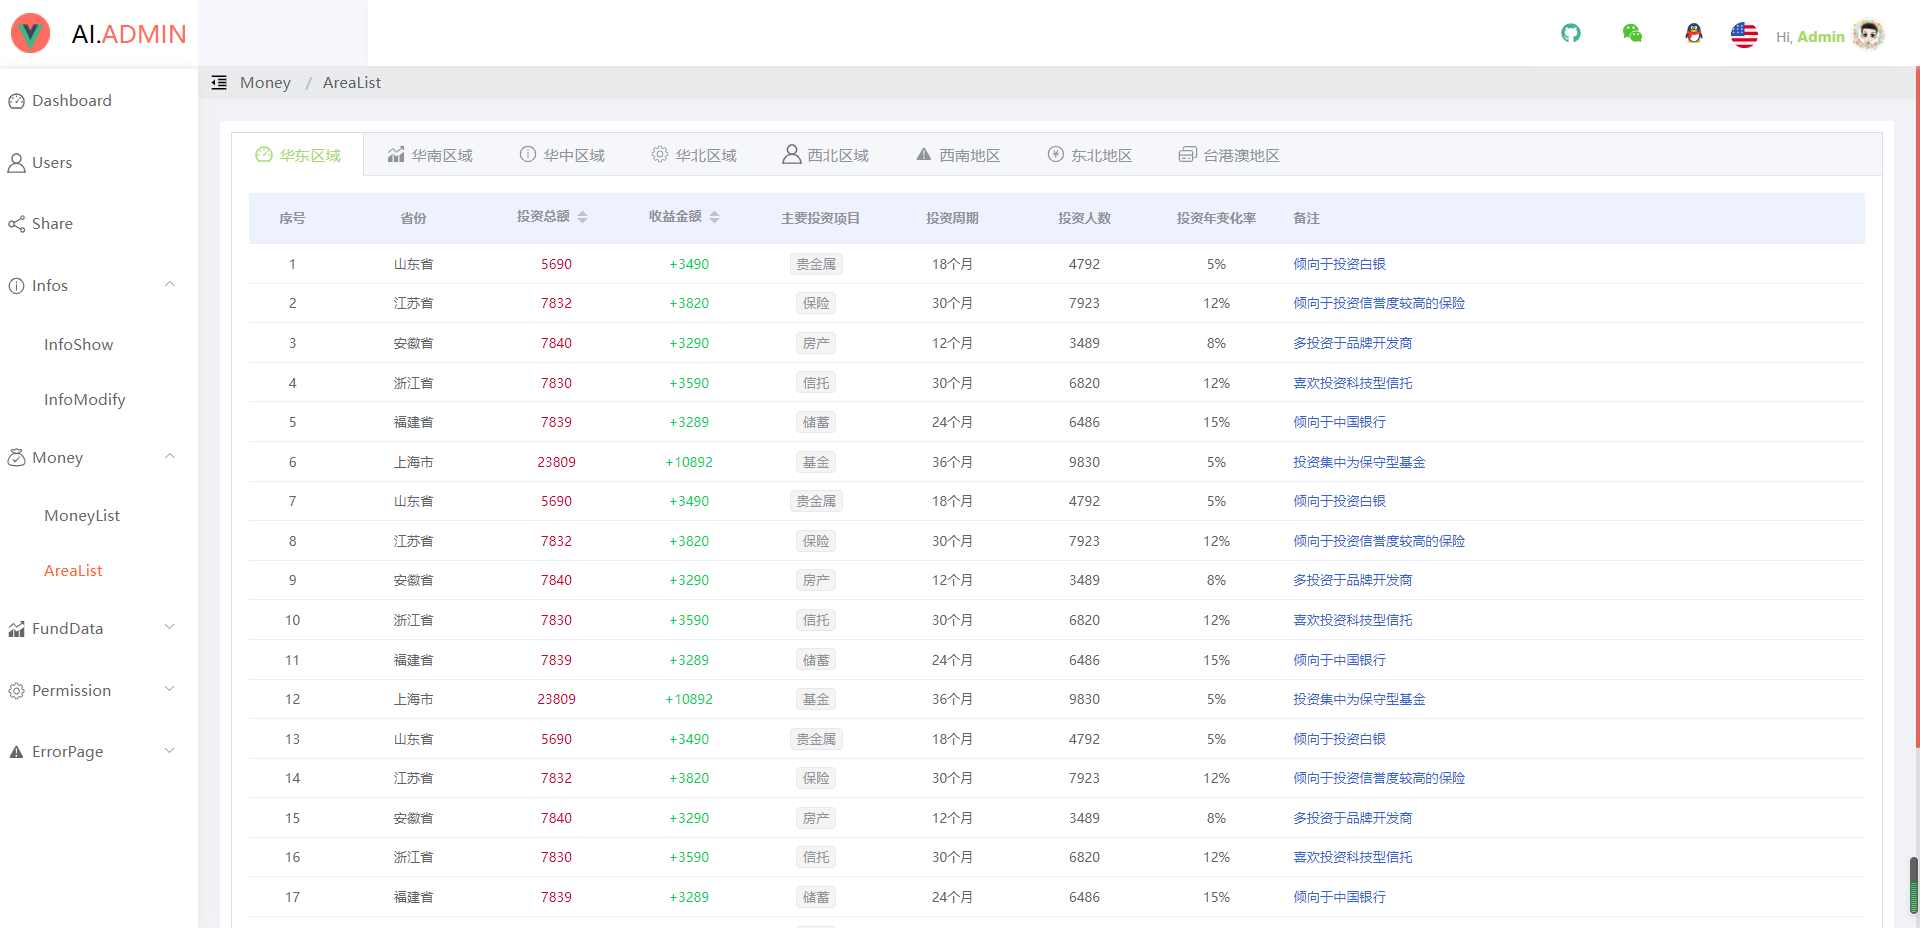The width and height of the screenshot is (1920, 928).
Task: Open InfoShow submenu item
Action: tap(99, 345)
